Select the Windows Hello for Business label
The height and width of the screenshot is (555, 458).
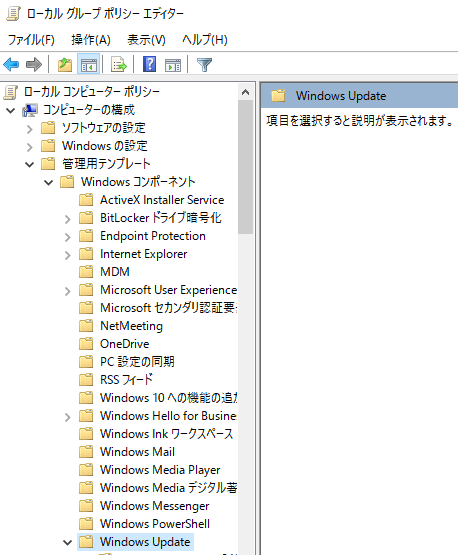click(168, 416)
